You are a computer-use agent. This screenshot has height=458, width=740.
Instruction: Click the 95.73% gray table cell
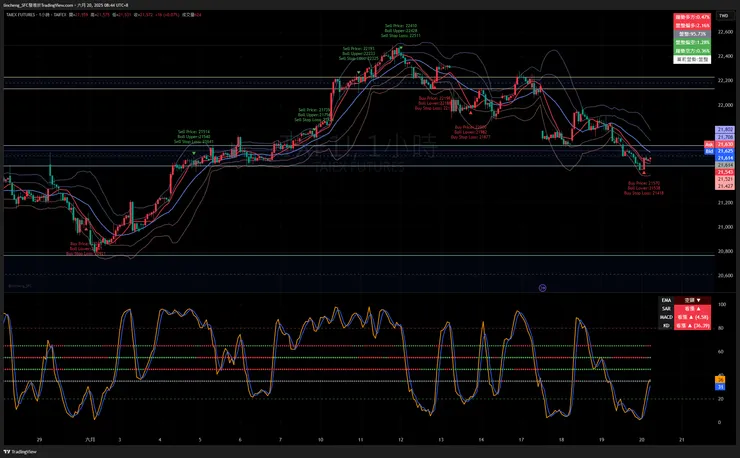pyautogui.click(x=692, y=34)
